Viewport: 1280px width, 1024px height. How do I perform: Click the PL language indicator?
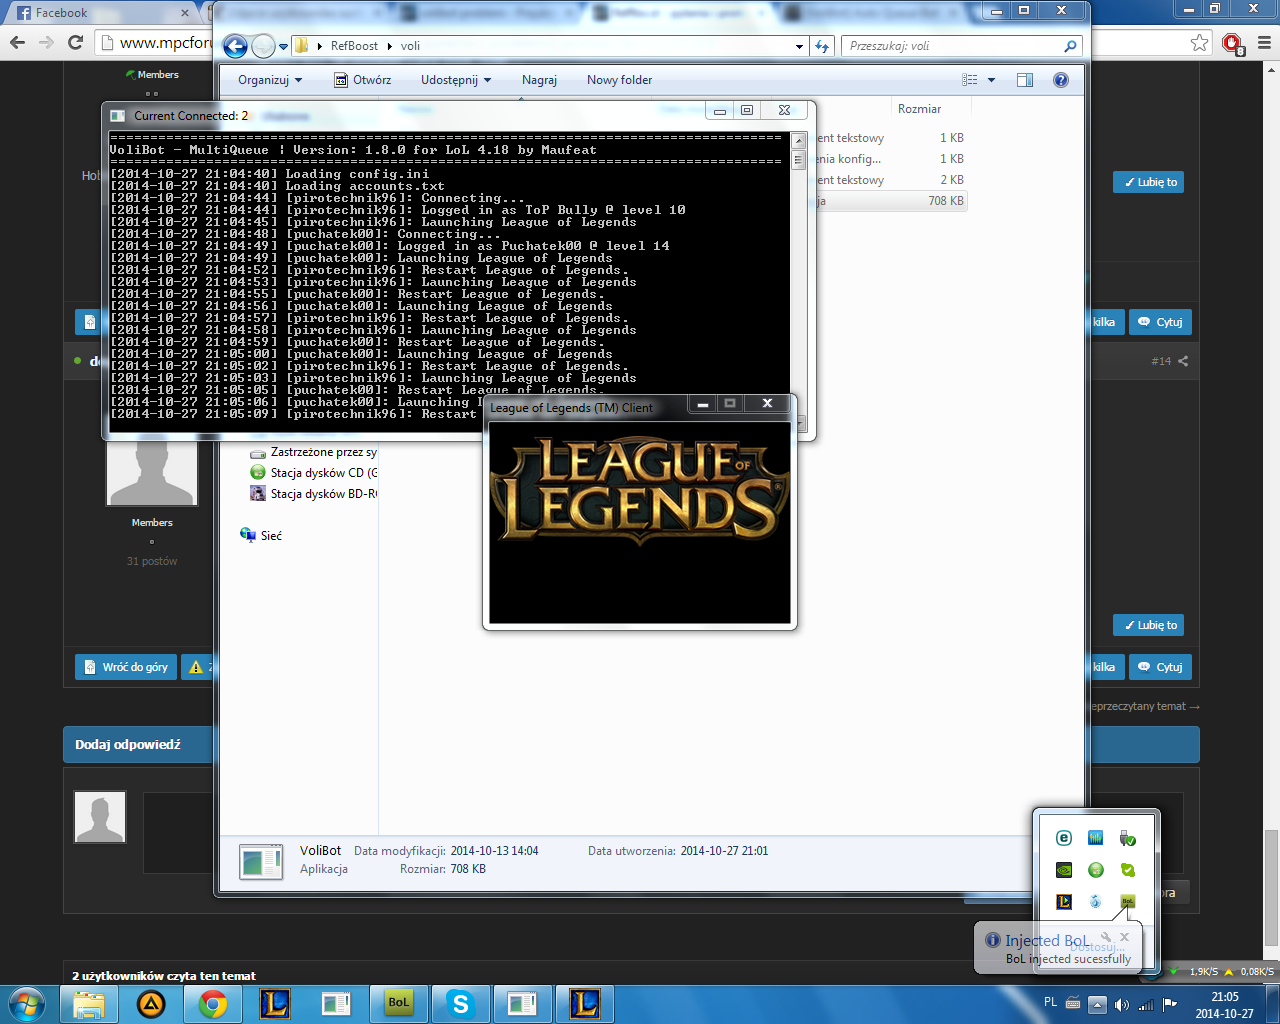coord(1050,1001)
